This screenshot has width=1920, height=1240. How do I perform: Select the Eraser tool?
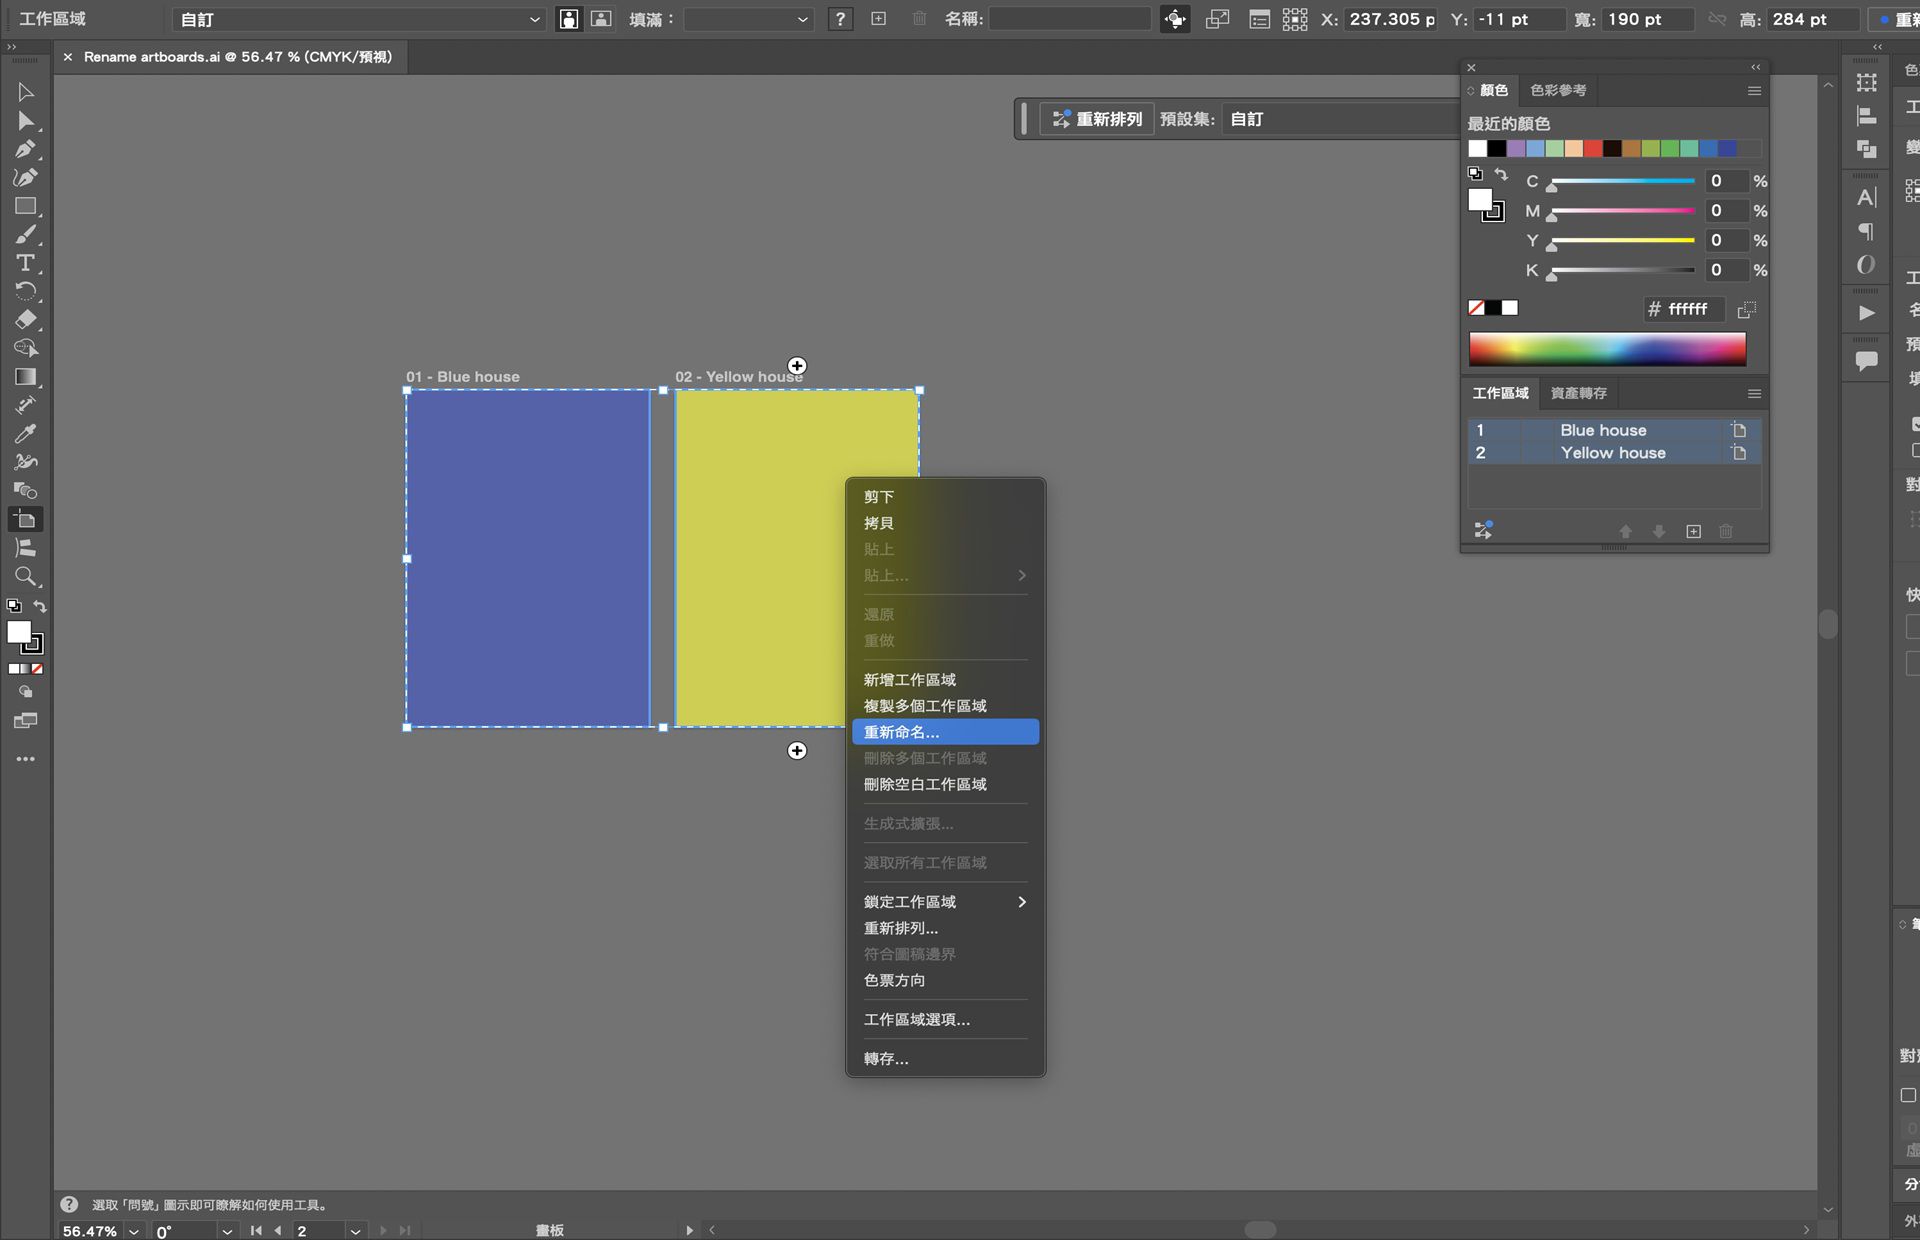25,320
